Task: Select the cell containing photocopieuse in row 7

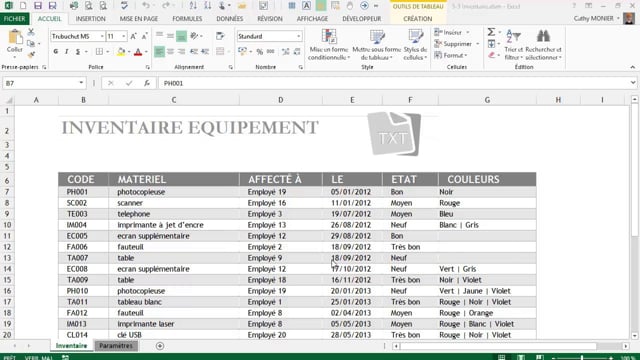Action: coord(174,192)
